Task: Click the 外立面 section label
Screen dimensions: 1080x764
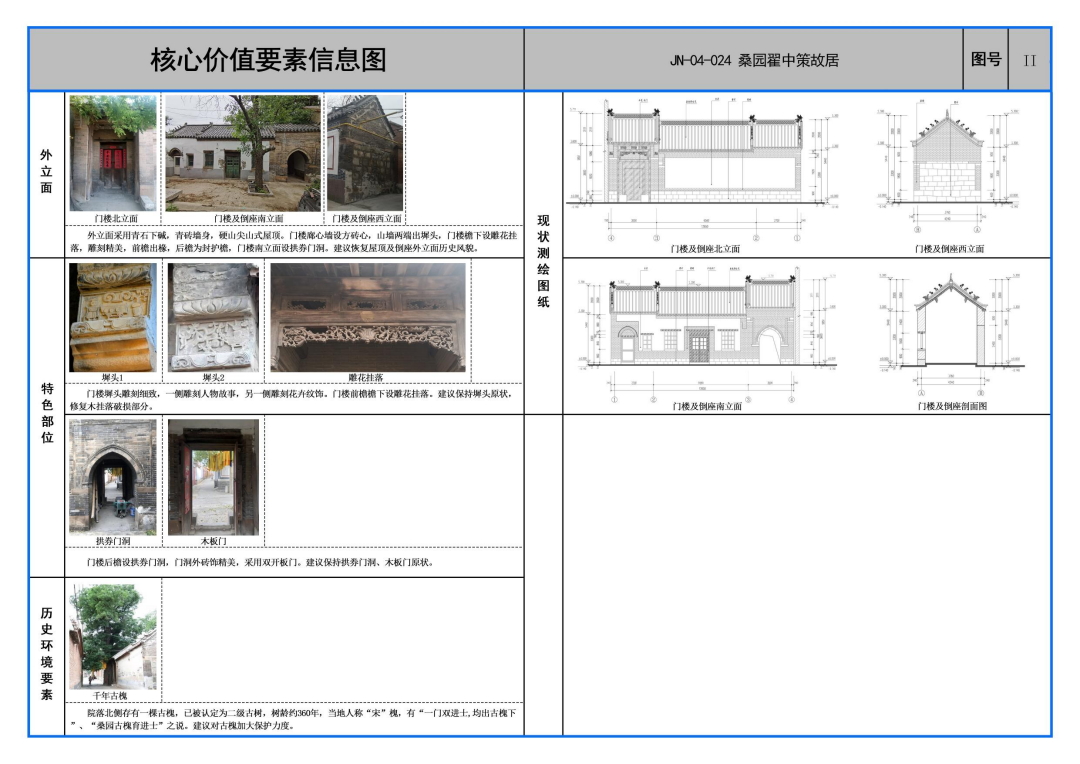Action: point(46,171)
